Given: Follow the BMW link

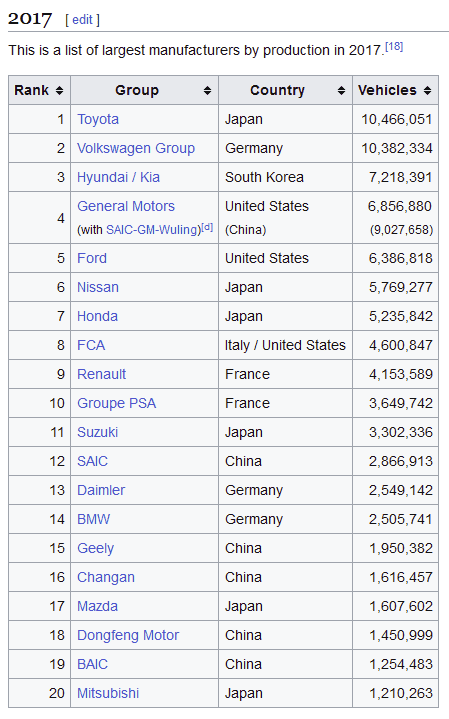Looking at the screenshot, I should (x=94, y=519).
